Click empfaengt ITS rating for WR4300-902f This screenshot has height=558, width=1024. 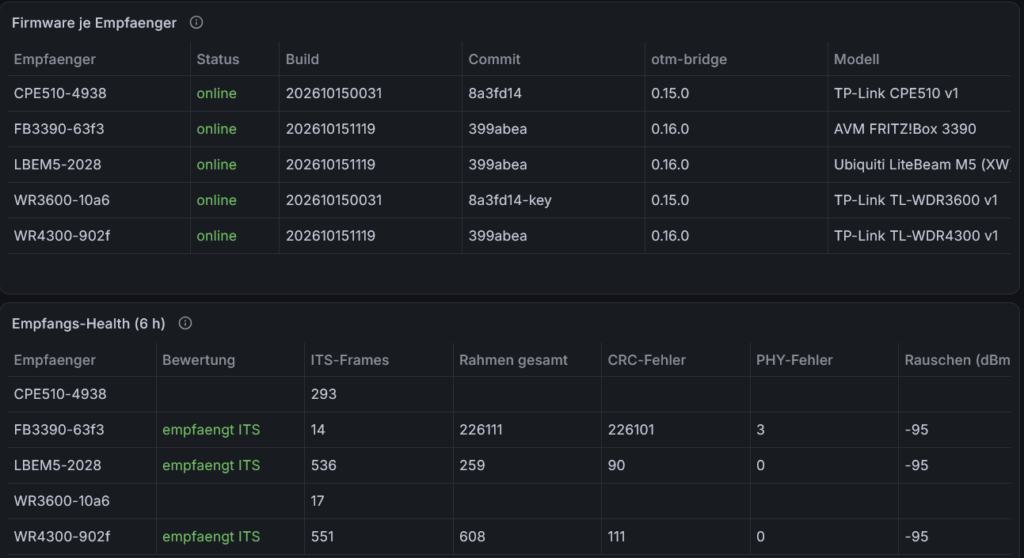211,536
